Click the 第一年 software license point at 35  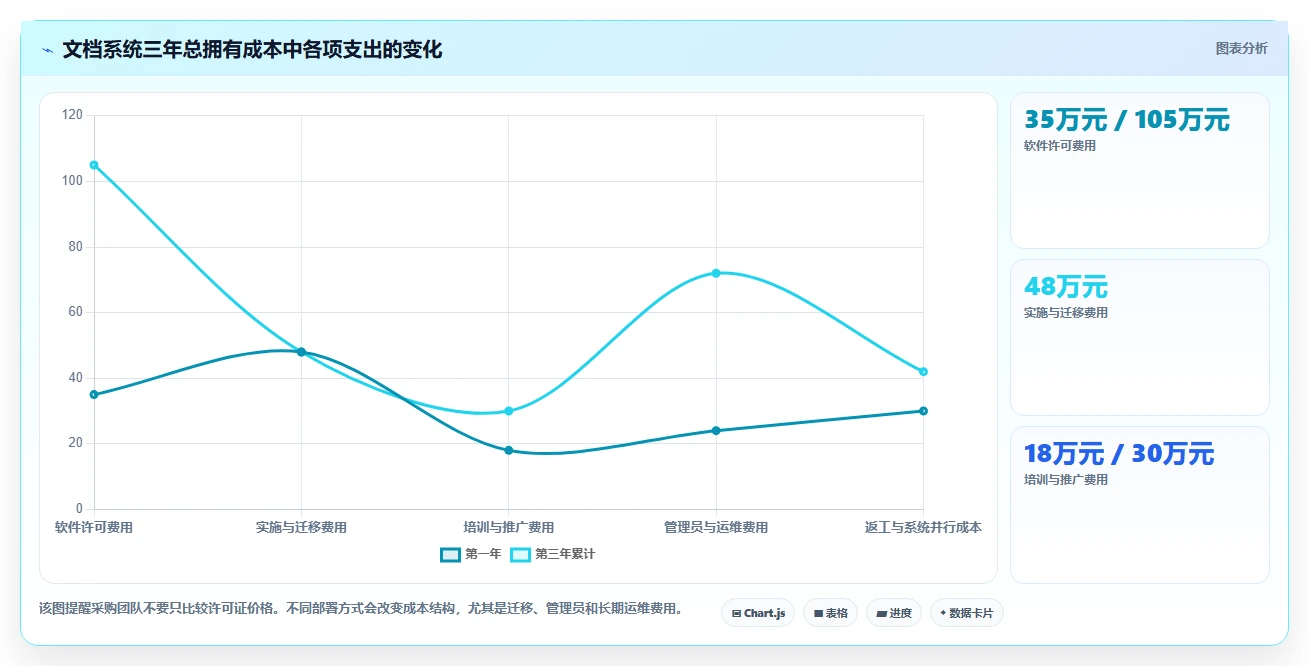coord(94,394)
